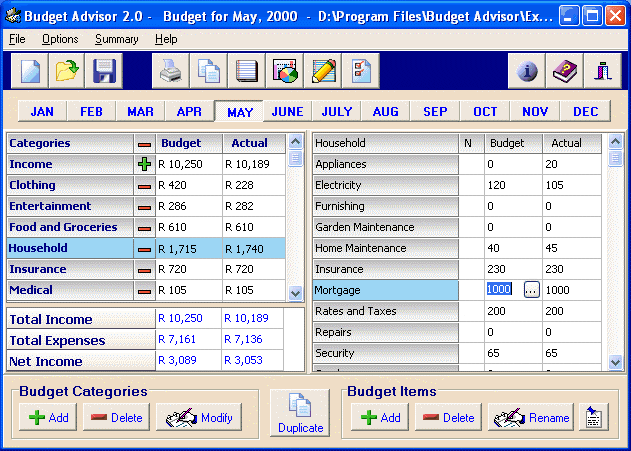Select the Repairs item row
Viewport: 631px width, 451px height.
(386, 332)
